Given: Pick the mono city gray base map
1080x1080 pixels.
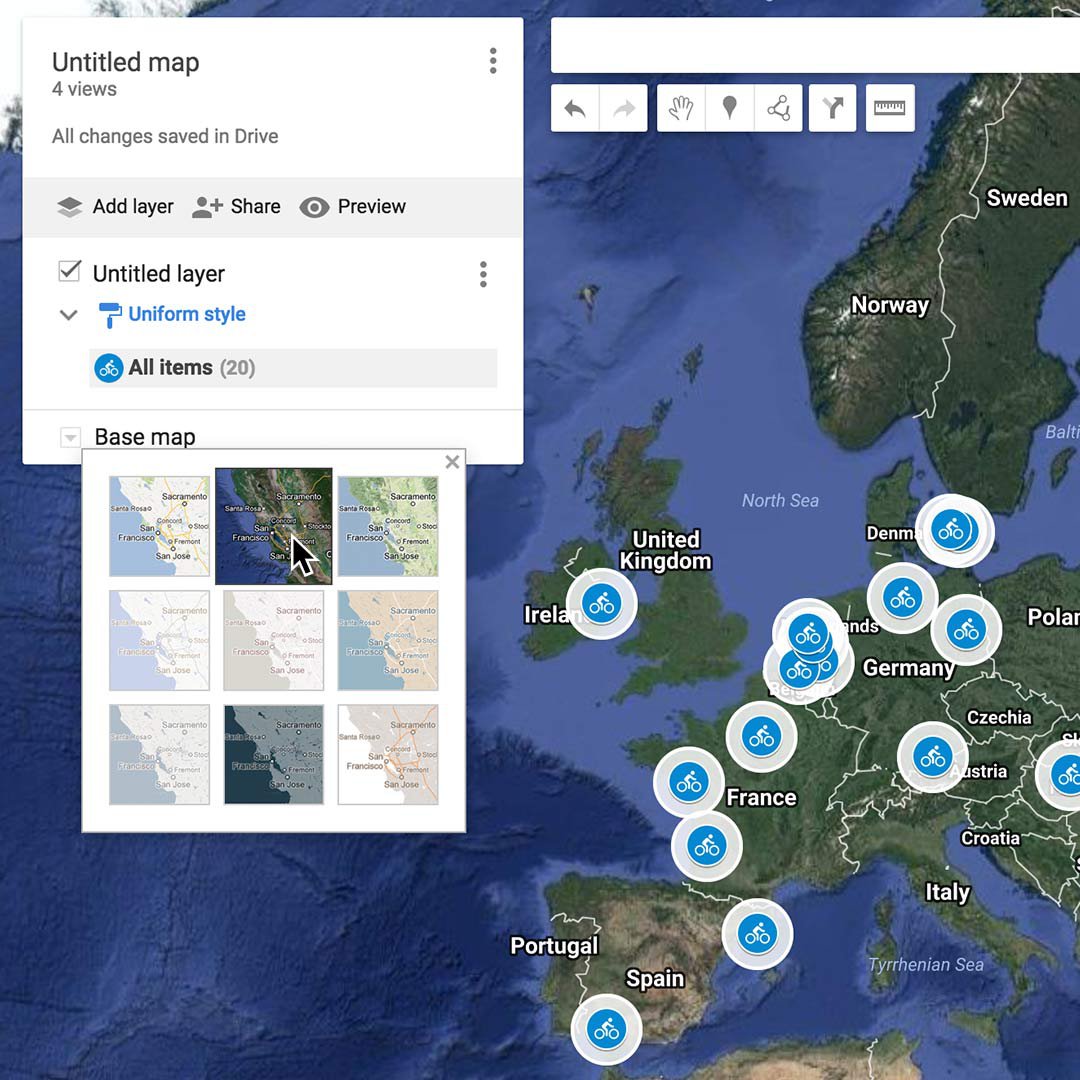Looking at the screenshot, I should 273,641.
